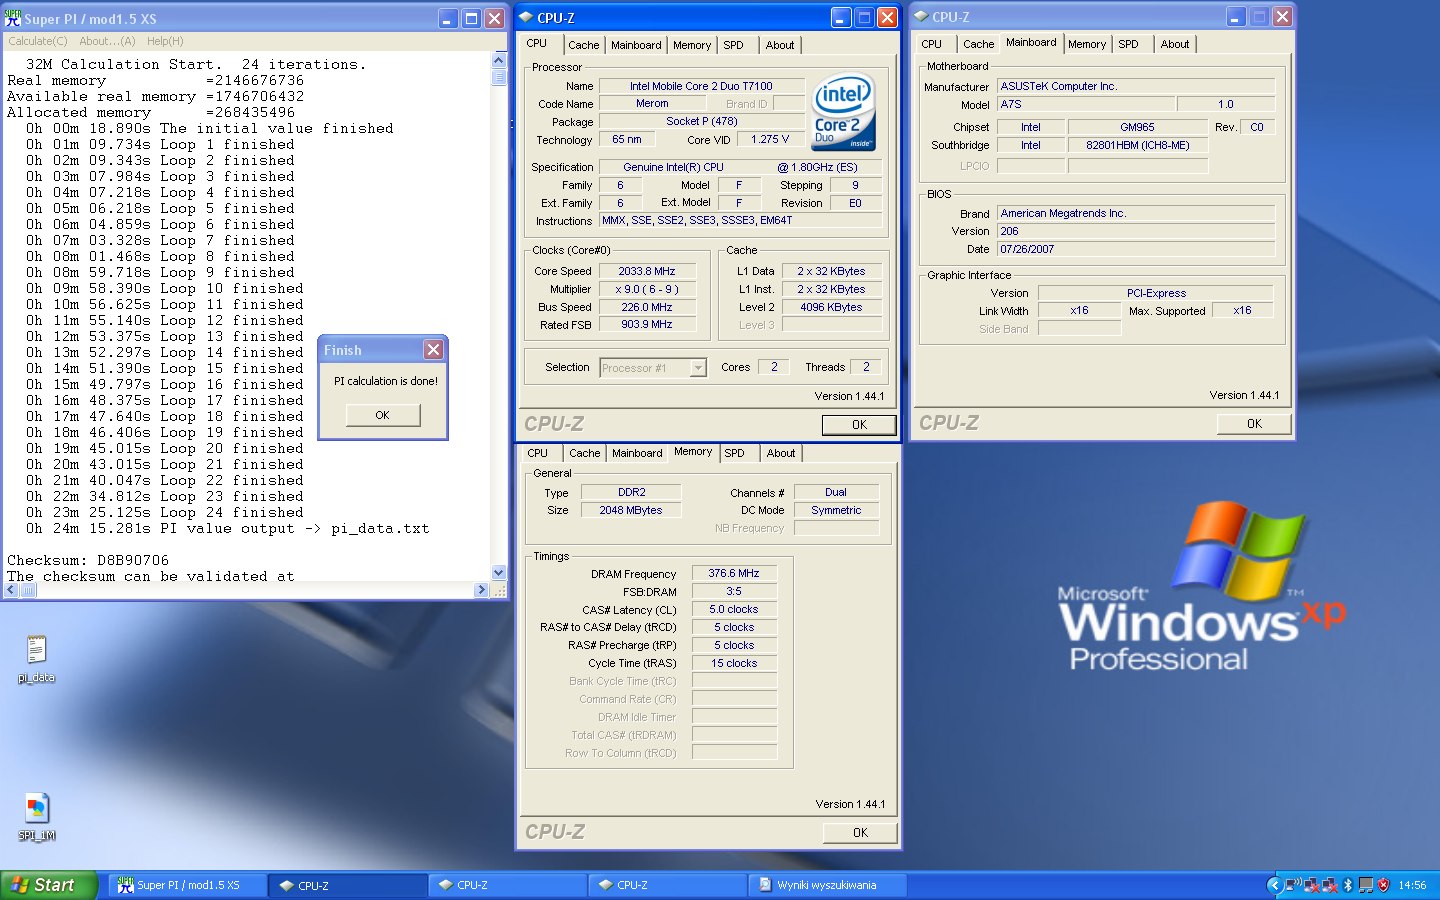Open the SPI_1M desktop icon

point(36,816)
